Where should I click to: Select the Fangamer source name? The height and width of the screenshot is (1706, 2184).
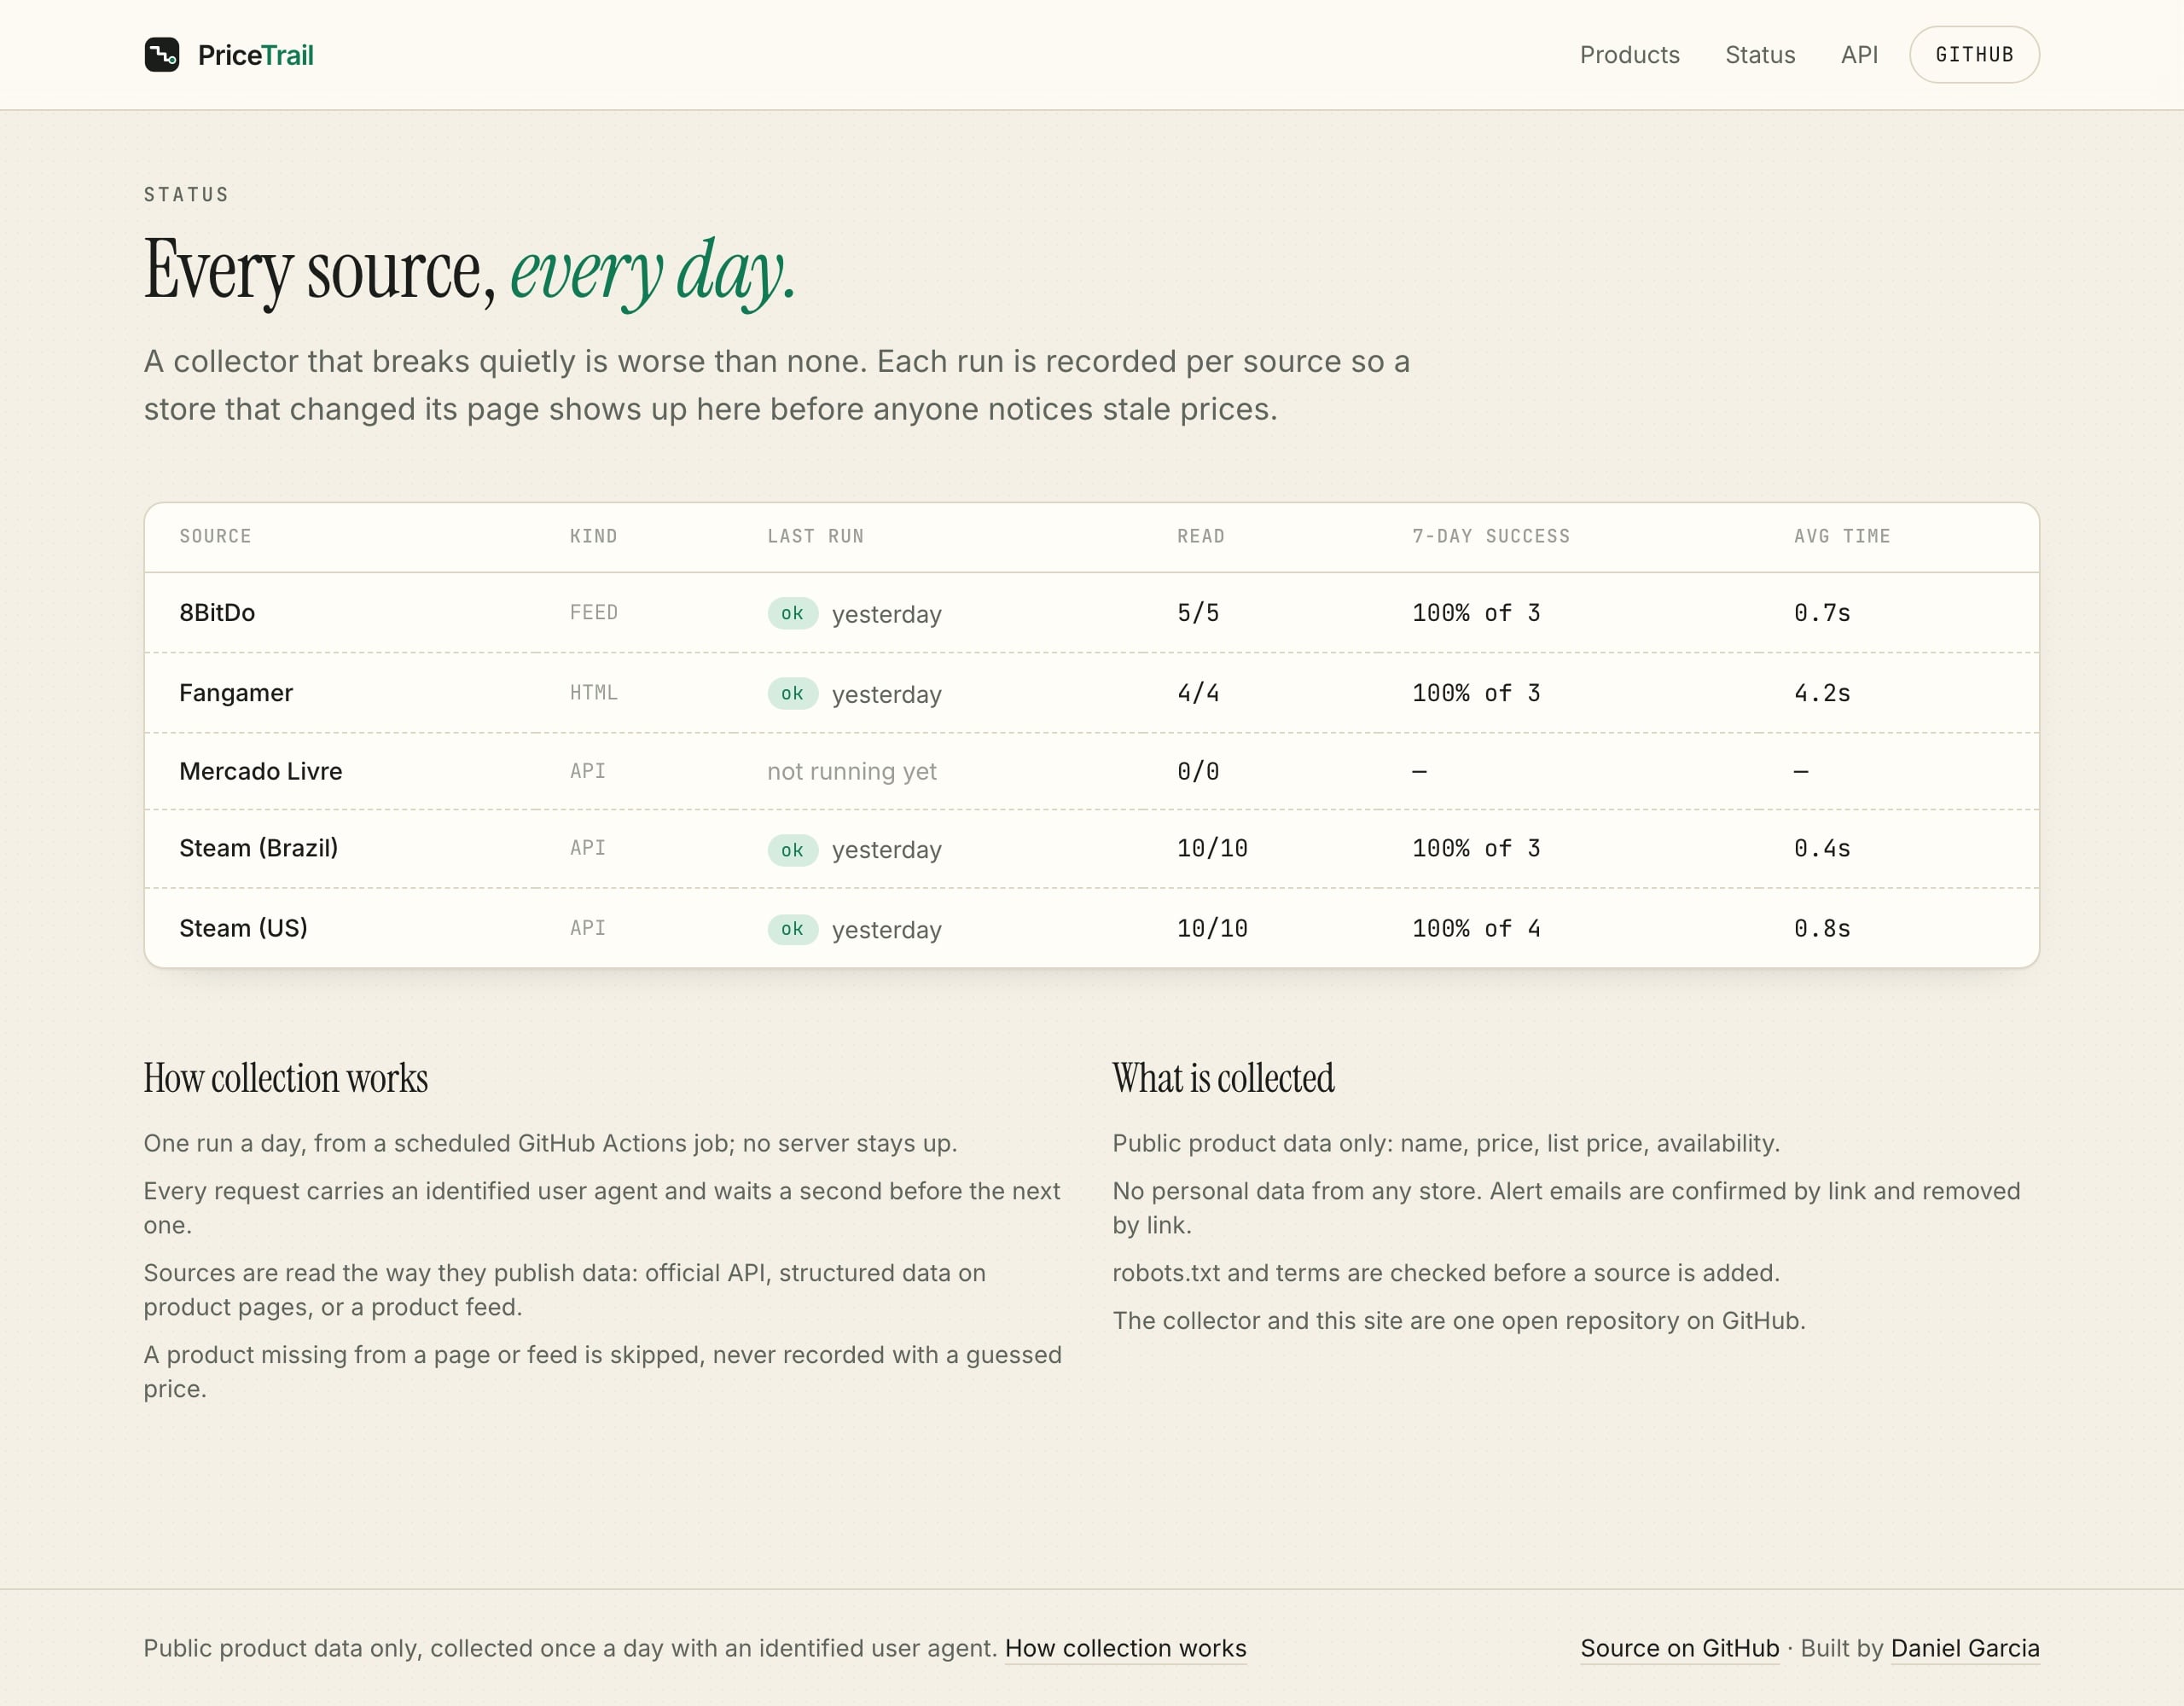pyautogui.click(x=236, y=693)
